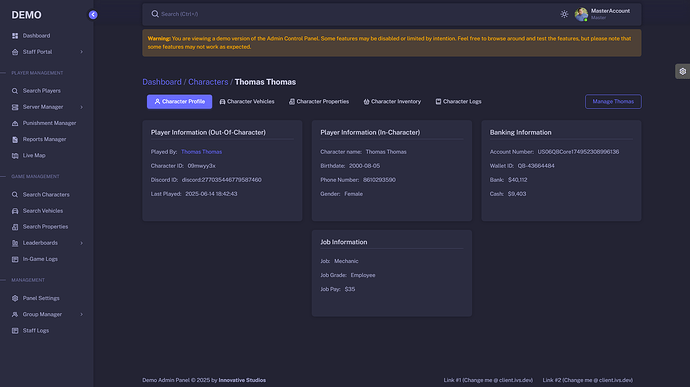Image resolution: width=690 pixels, height=387 pixels.
Task: Click the Character ID 09mwyy3x value
Action: pos(202,166)
